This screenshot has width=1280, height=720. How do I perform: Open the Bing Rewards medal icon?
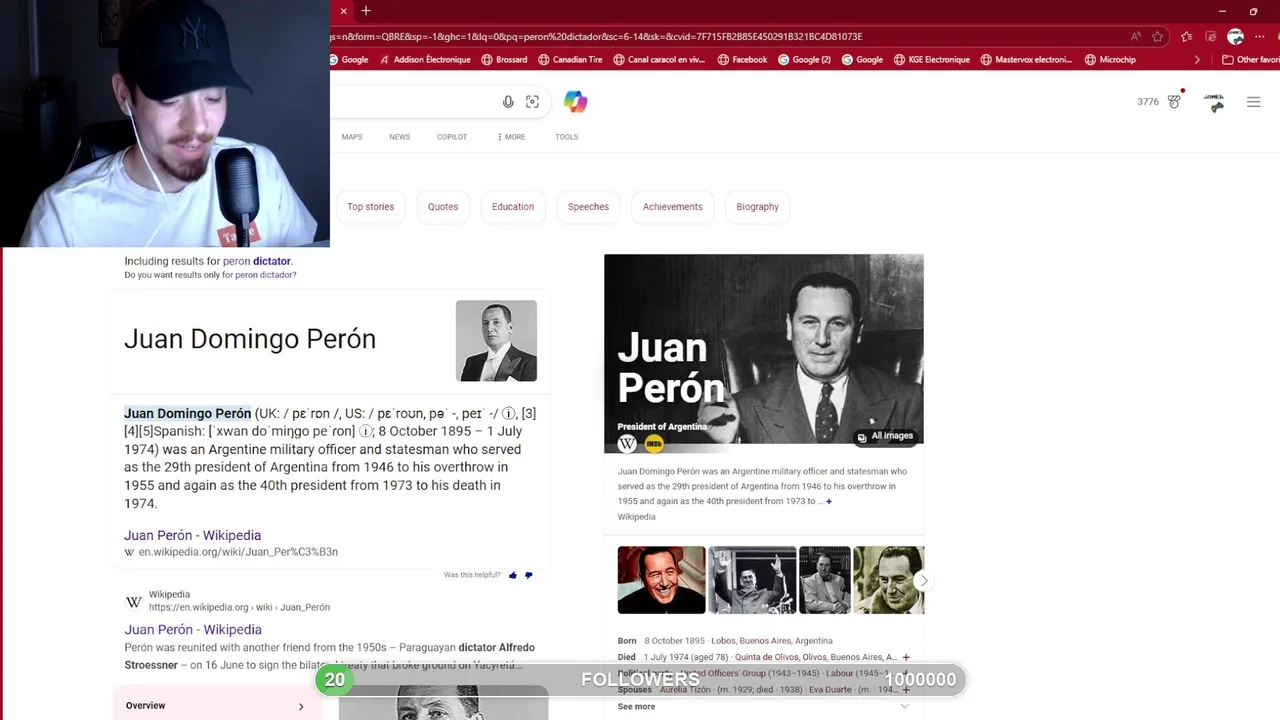click(x=1175, y=101)
